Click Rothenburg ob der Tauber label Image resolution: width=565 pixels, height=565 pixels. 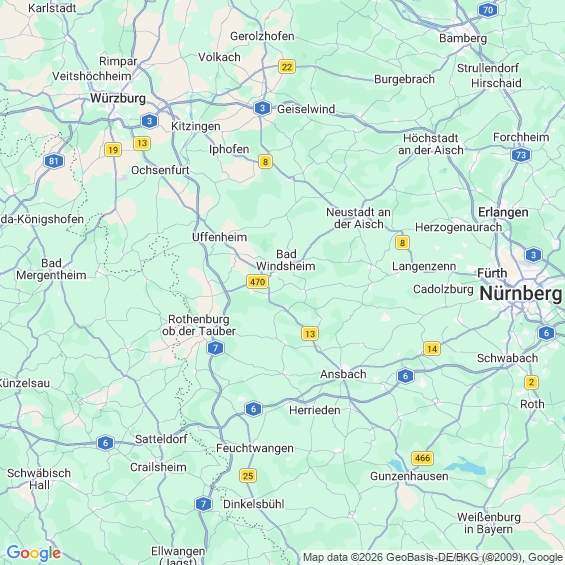click(x=199, y=325)
